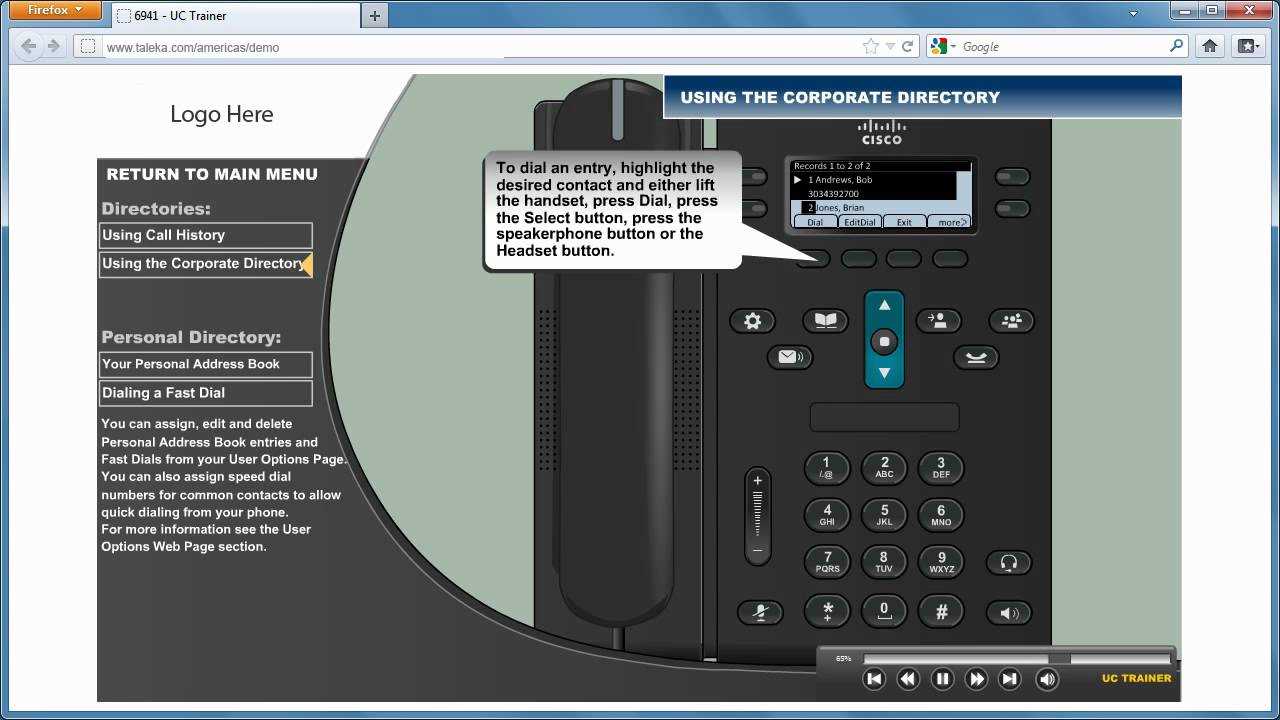The image size is (1280, 720).
Task: Bookmark this page with the star icon
Action: coord(870,46)
